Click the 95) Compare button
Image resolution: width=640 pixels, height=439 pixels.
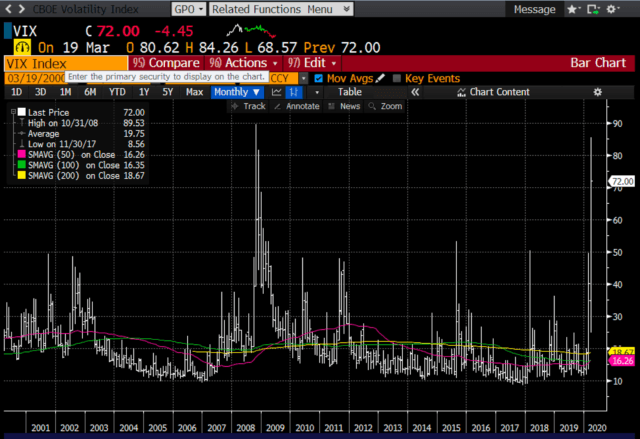coord(166,63)
